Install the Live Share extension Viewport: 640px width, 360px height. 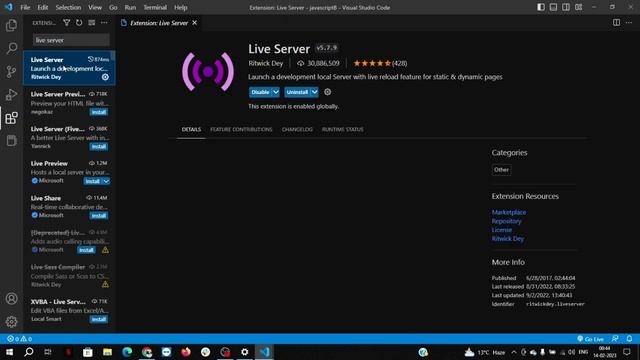(x=99, y=216)
